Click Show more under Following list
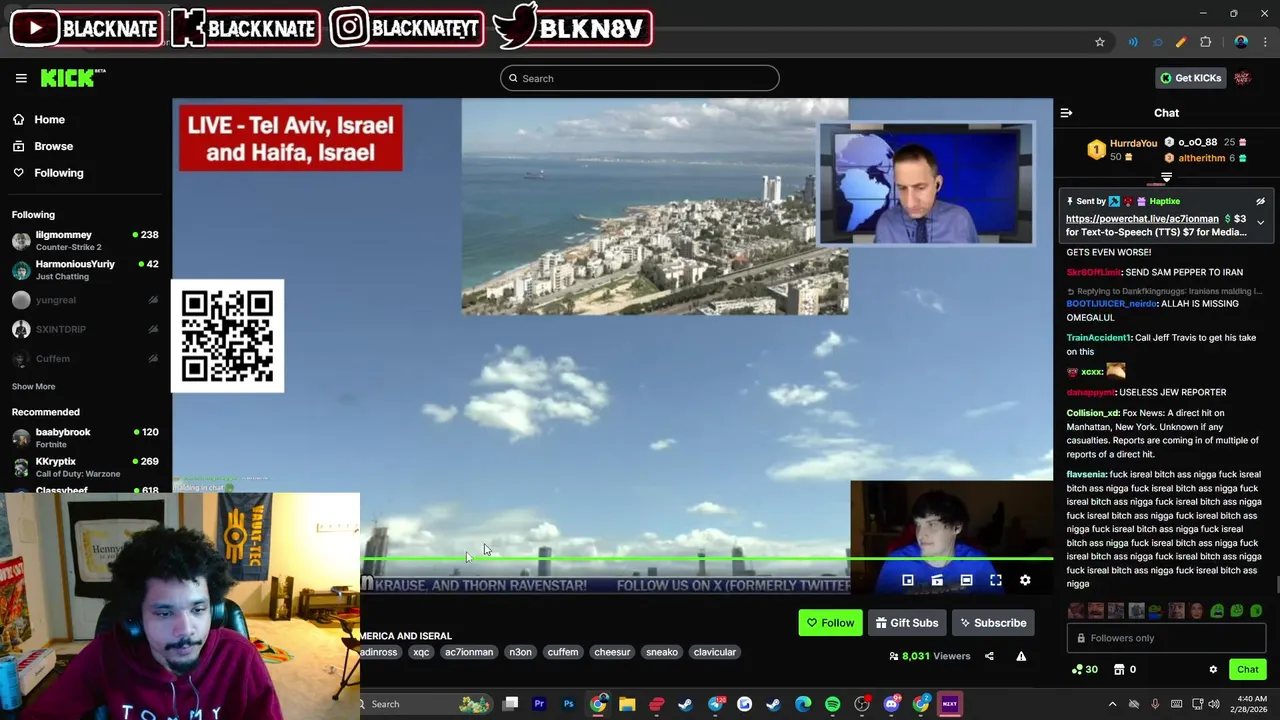Image resolution: width=1280 pixels, height=720 pixels. coord(33,386)
